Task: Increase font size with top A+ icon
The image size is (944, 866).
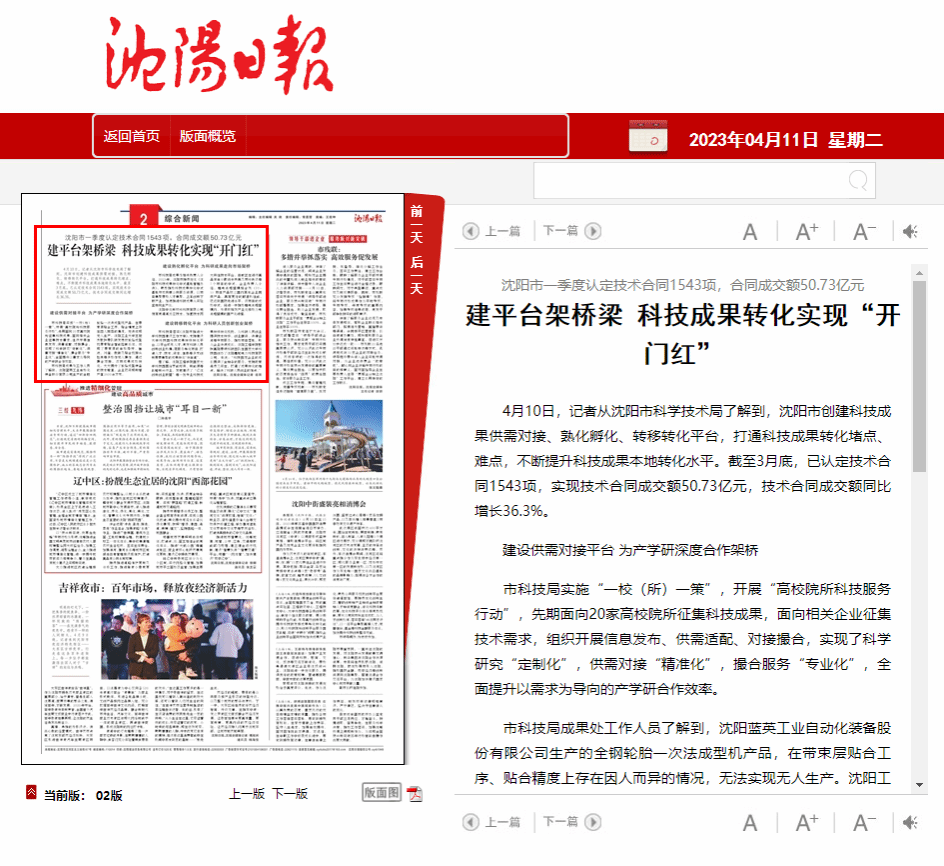Action: point(807,232)
